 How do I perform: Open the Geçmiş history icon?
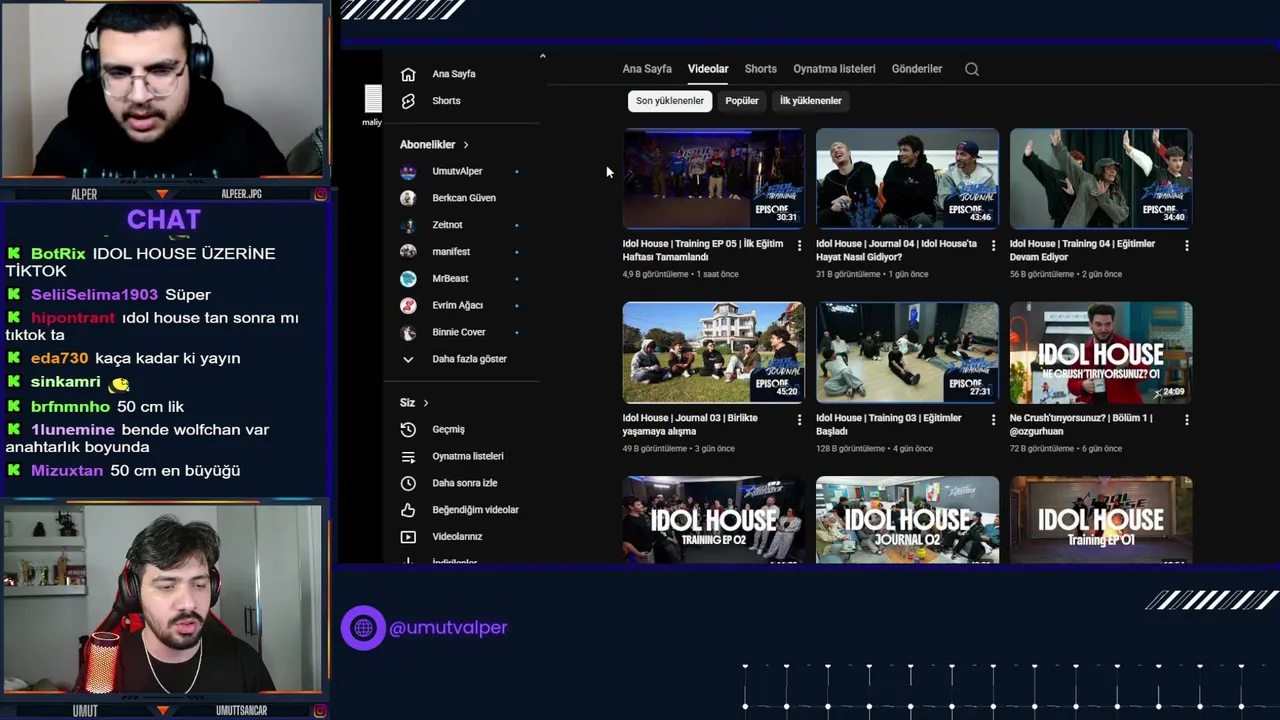(408, 429)
